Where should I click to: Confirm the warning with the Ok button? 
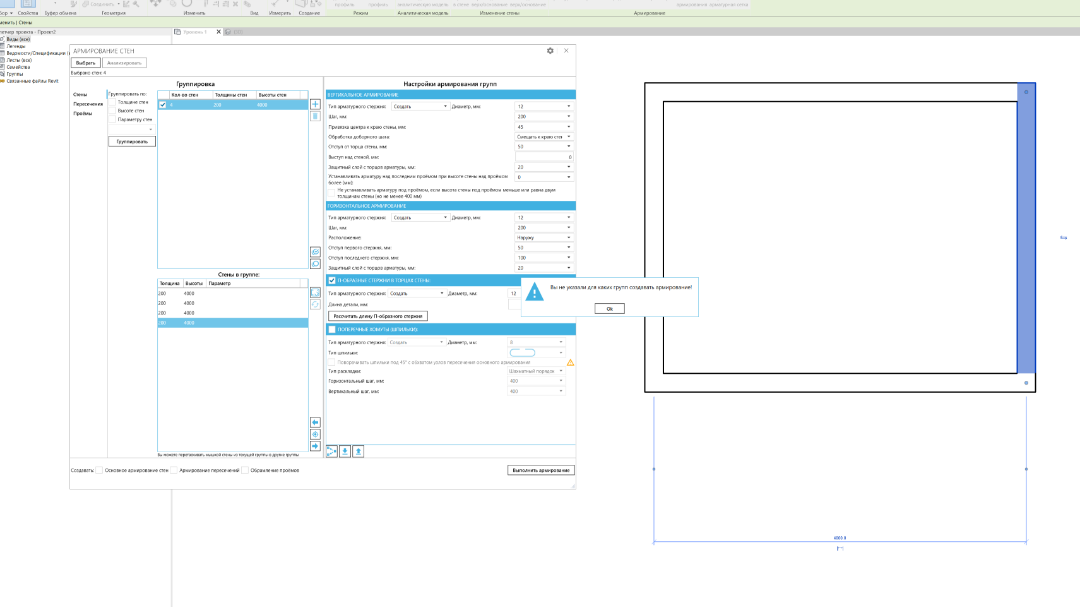pos(610,309)
